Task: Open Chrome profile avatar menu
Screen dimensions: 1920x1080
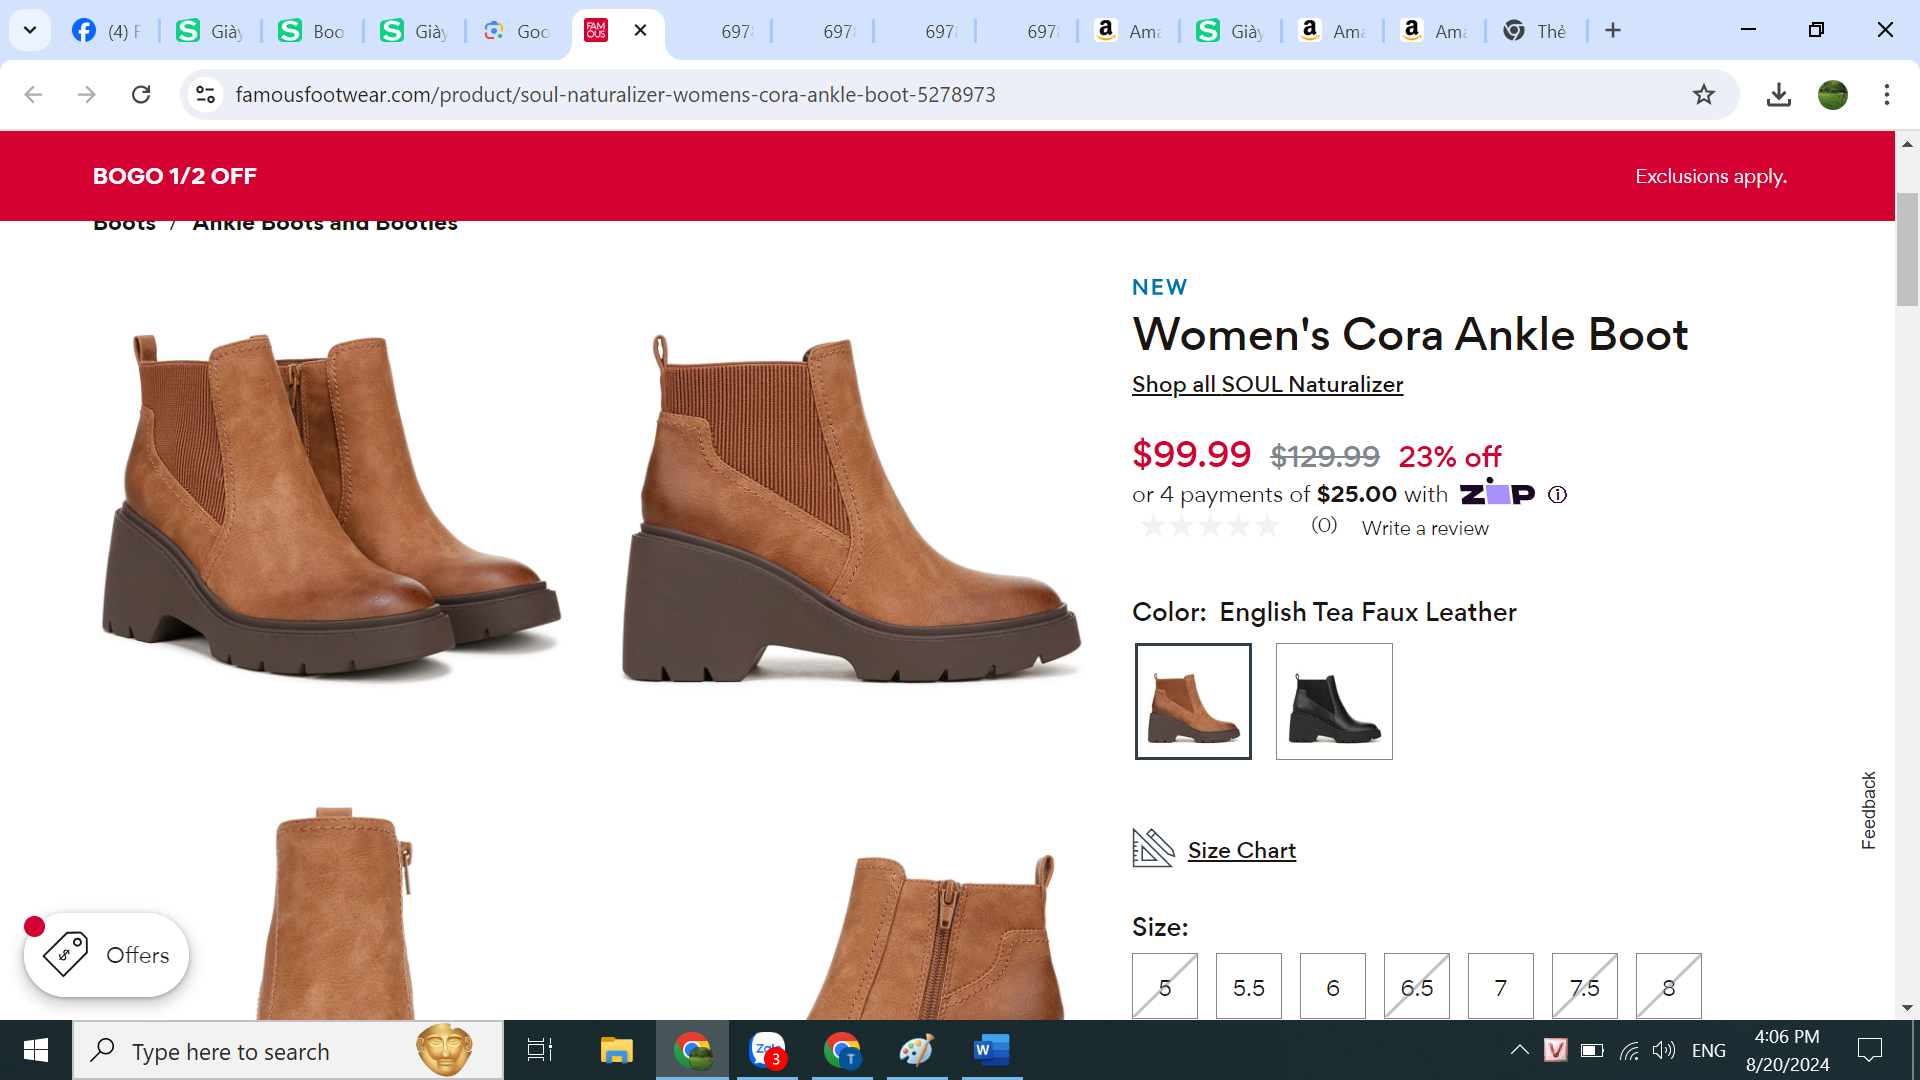Action: pyautogui.click(x=1832, y=95)
